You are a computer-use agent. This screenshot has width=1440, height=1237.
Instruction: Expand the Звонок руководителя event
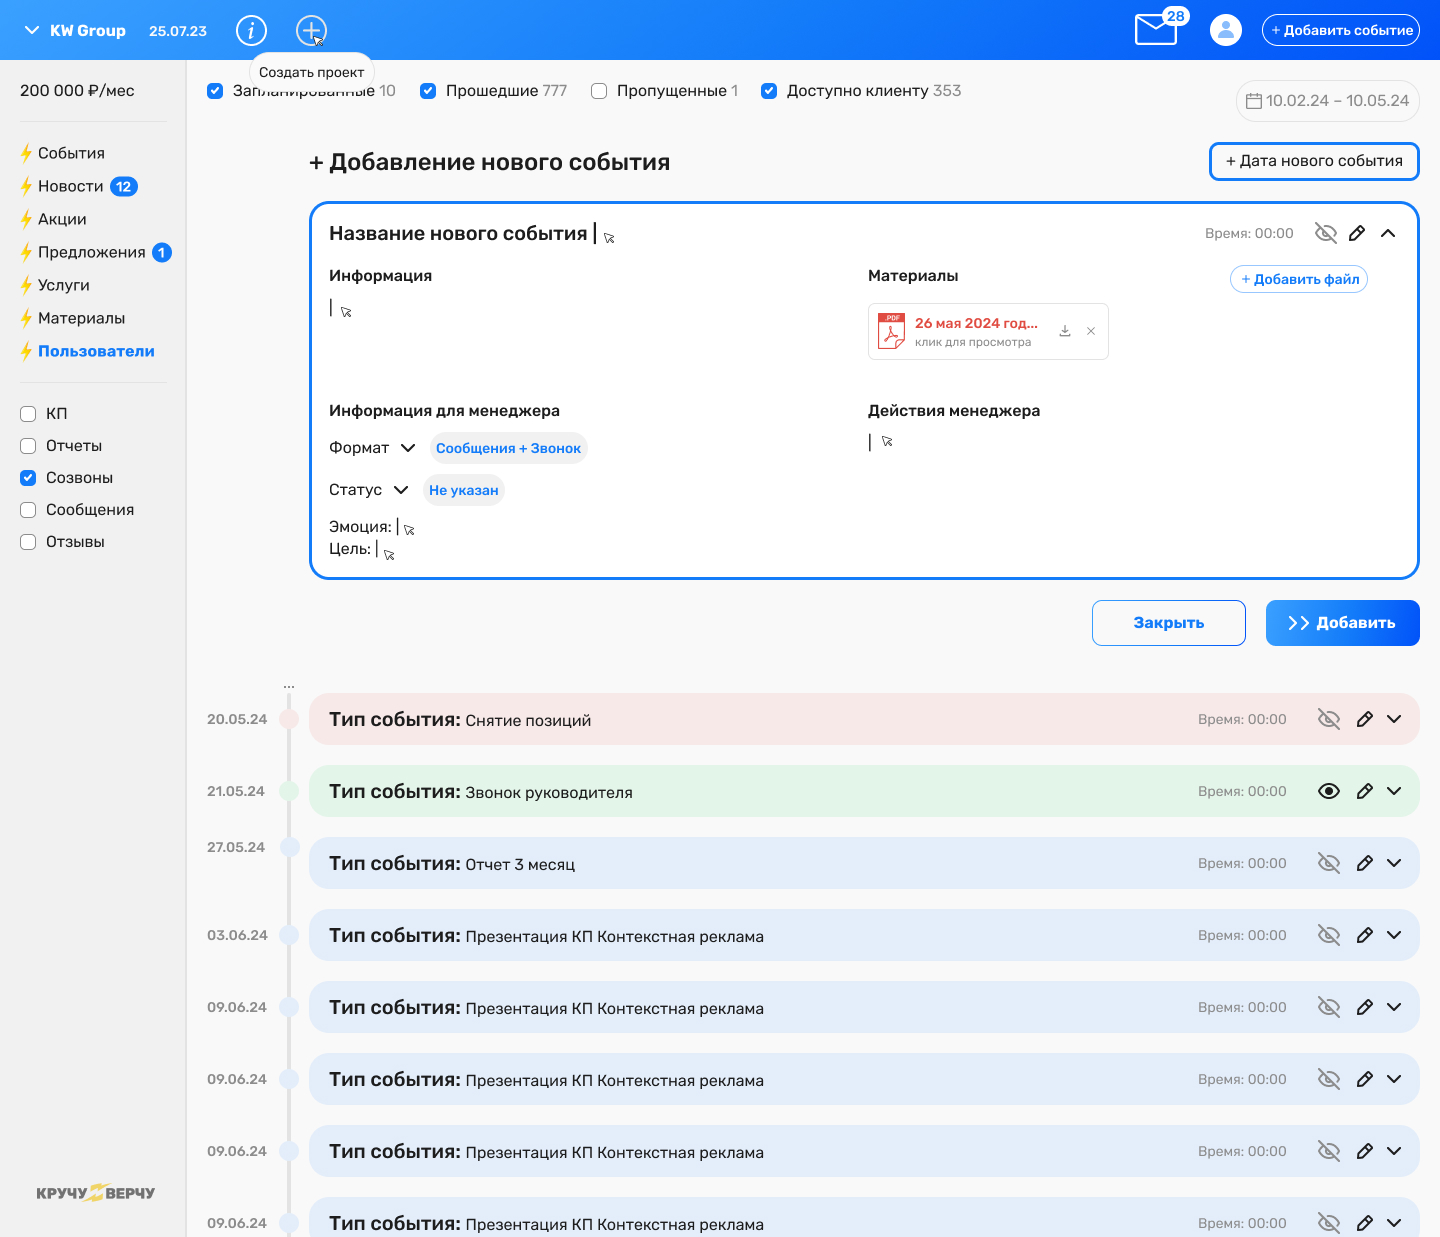point(1394,791)
